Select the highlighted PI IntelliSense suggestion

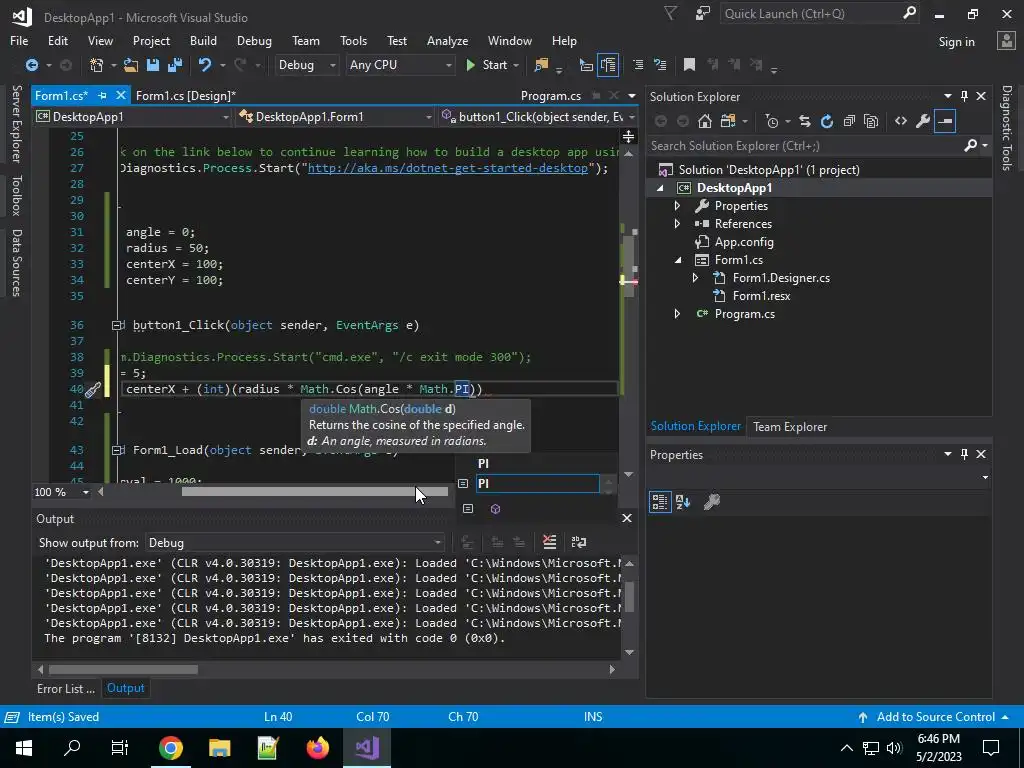[x=537, y=483]
